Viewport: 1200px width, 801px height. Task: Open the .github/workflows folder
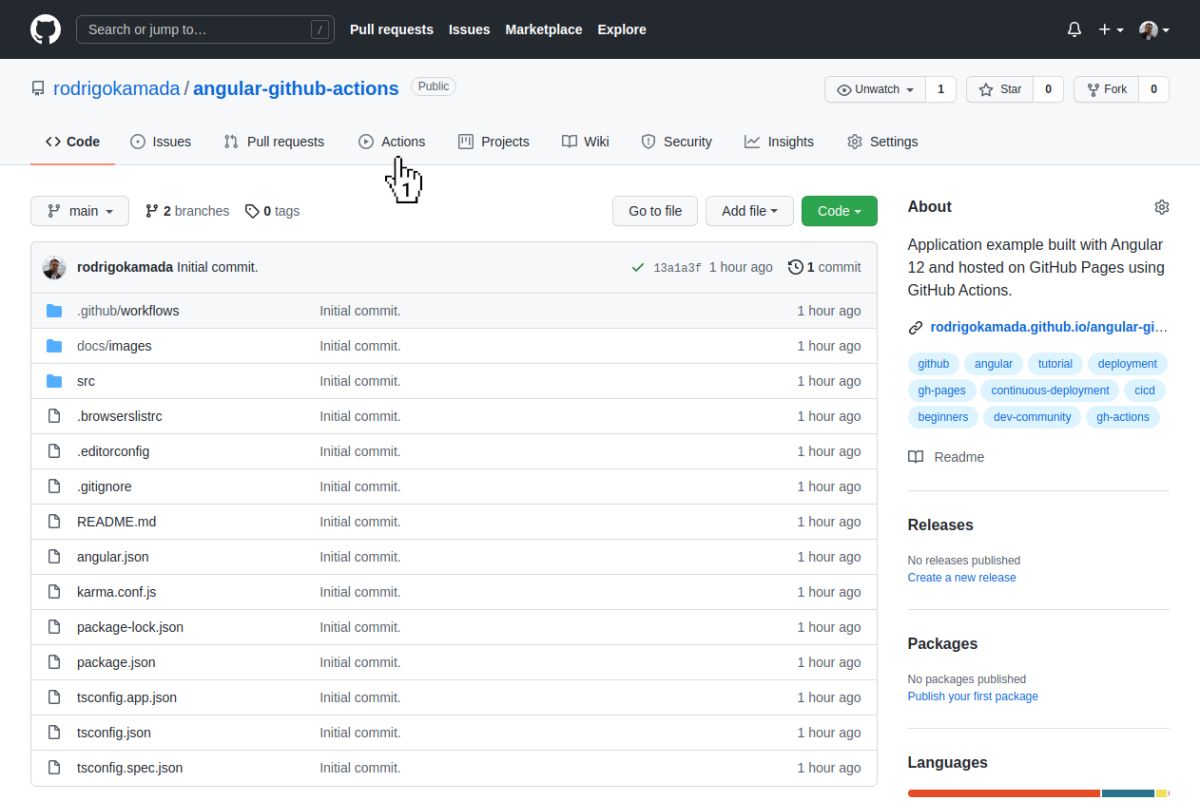point(128,311)
